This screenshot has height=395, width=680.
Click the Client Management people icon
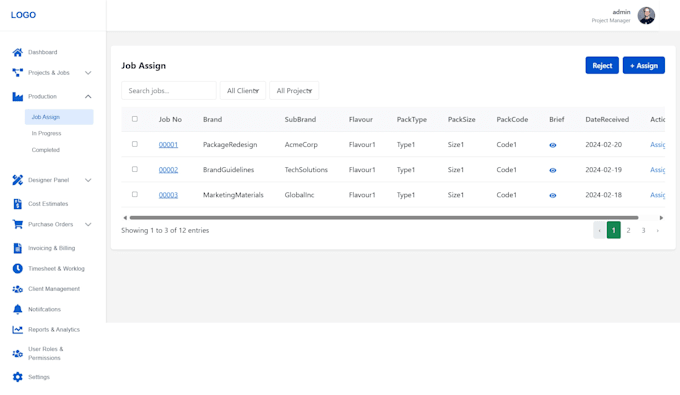(17, 289)
